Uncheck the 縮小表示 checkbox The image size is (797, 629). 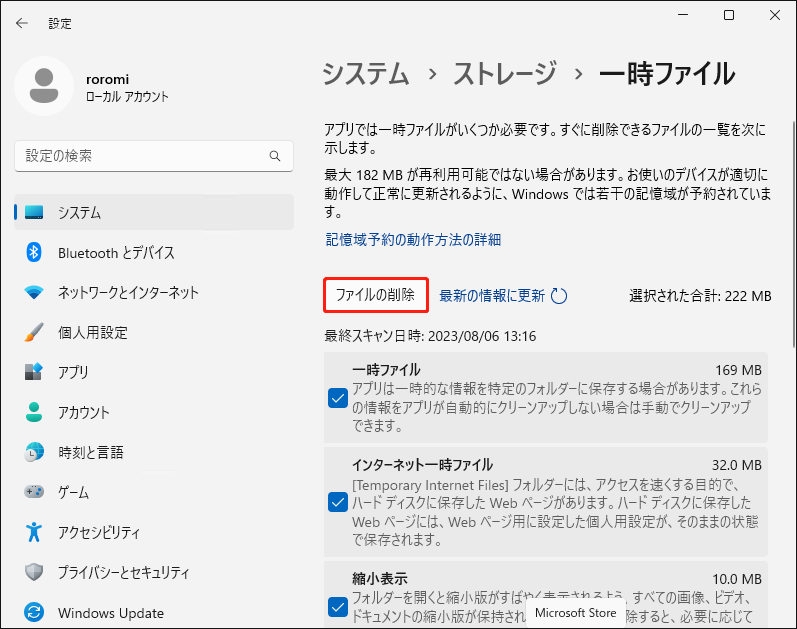338,607
